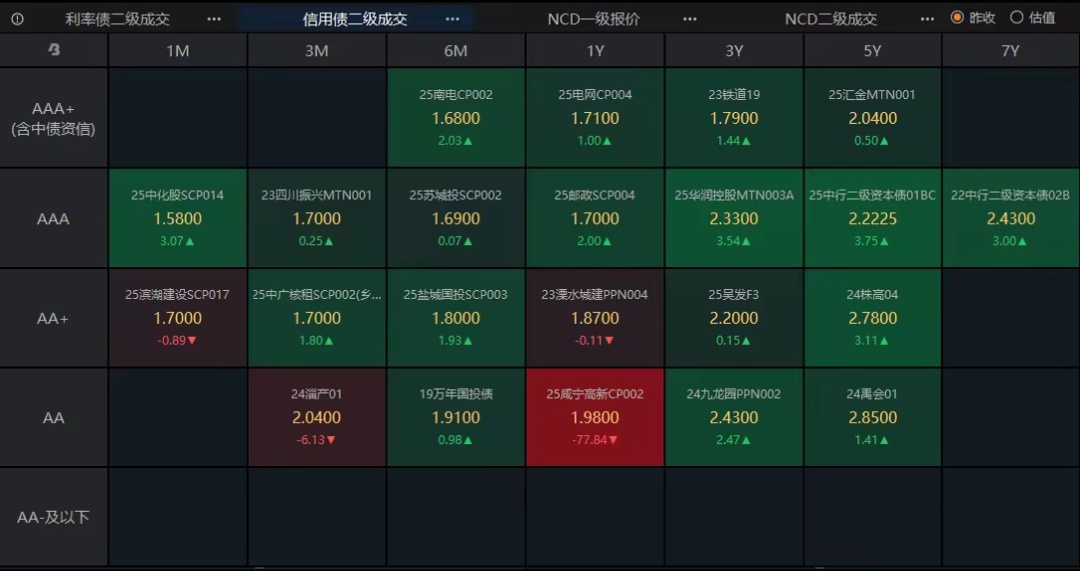Open the more options dots beside 利率债二级成交

(214, 19)
